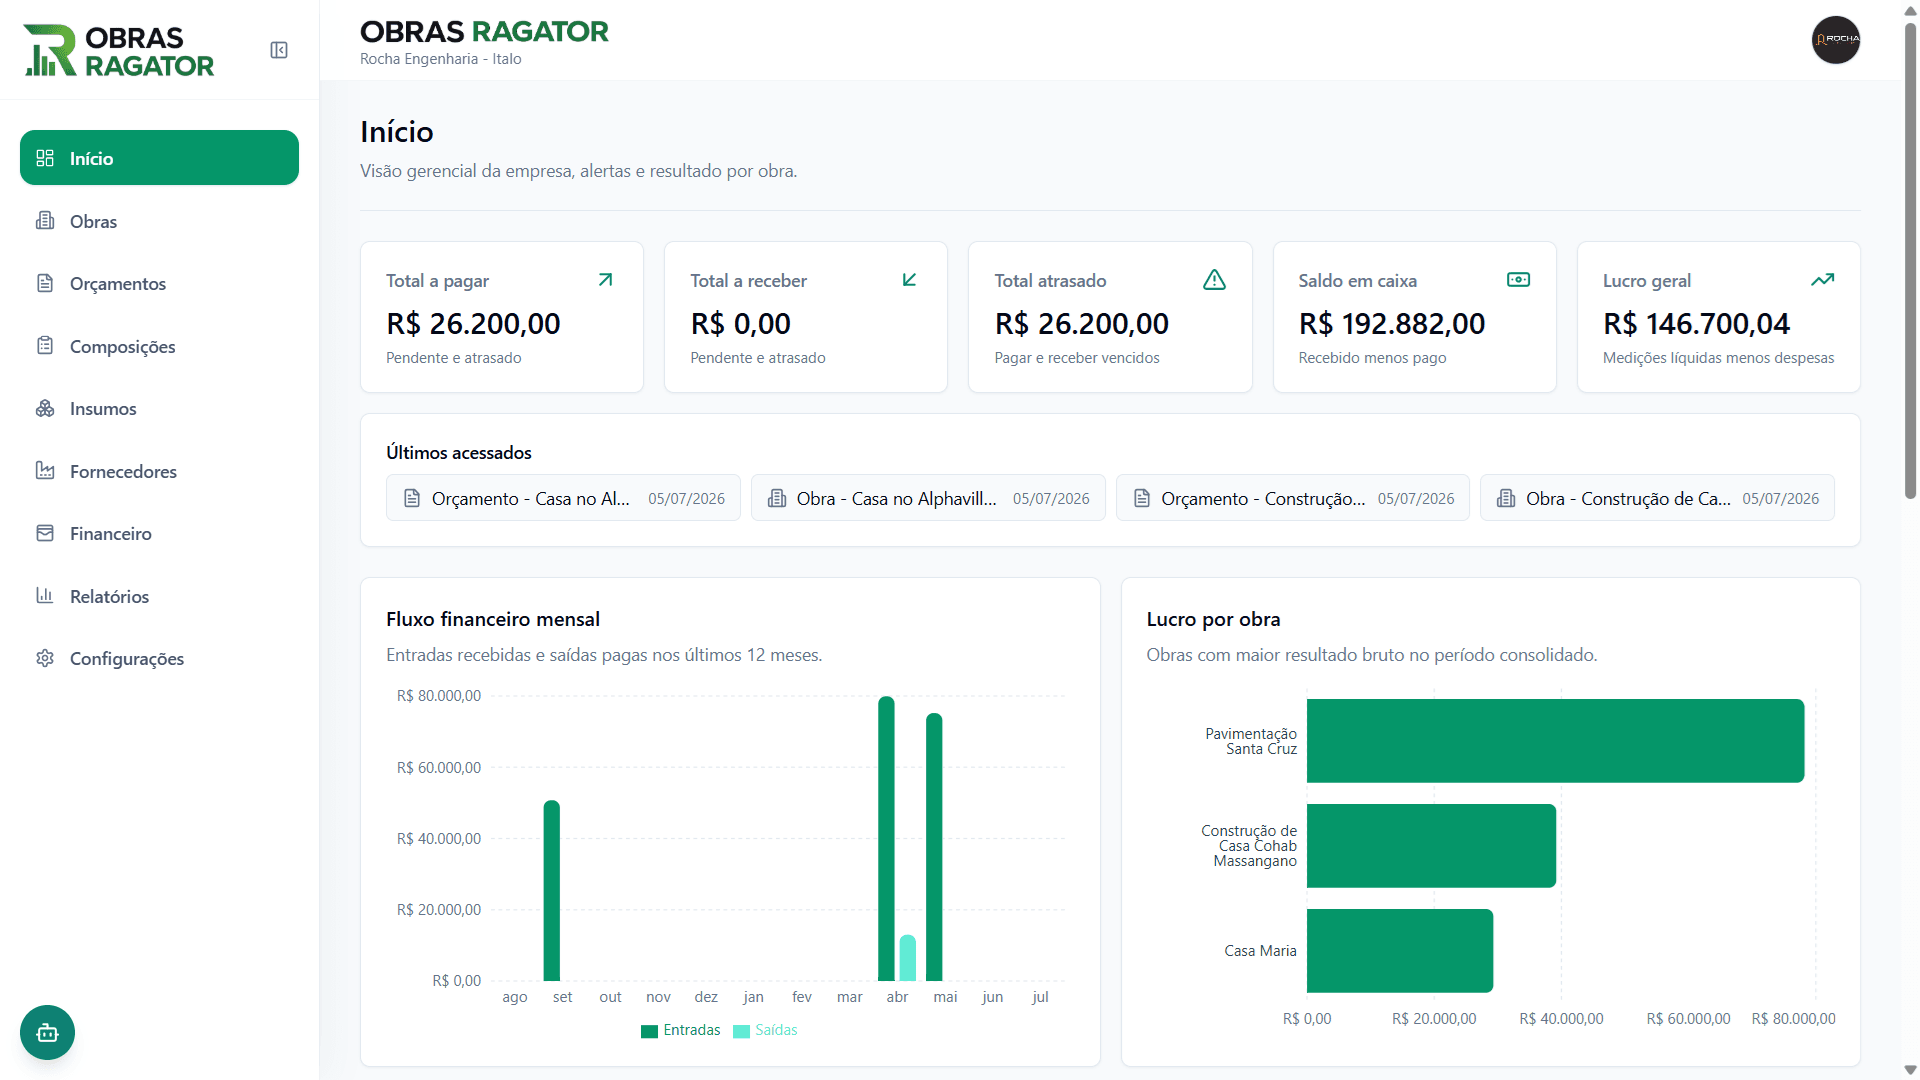
Task: Click the Configurações gear icon in sidebar
Action: (45, 658)
